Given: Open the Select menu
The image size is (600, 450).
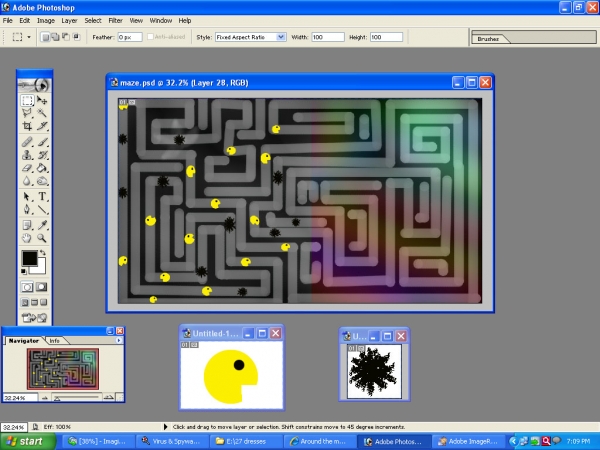Looking at the screenshot, I should (93, 21).
